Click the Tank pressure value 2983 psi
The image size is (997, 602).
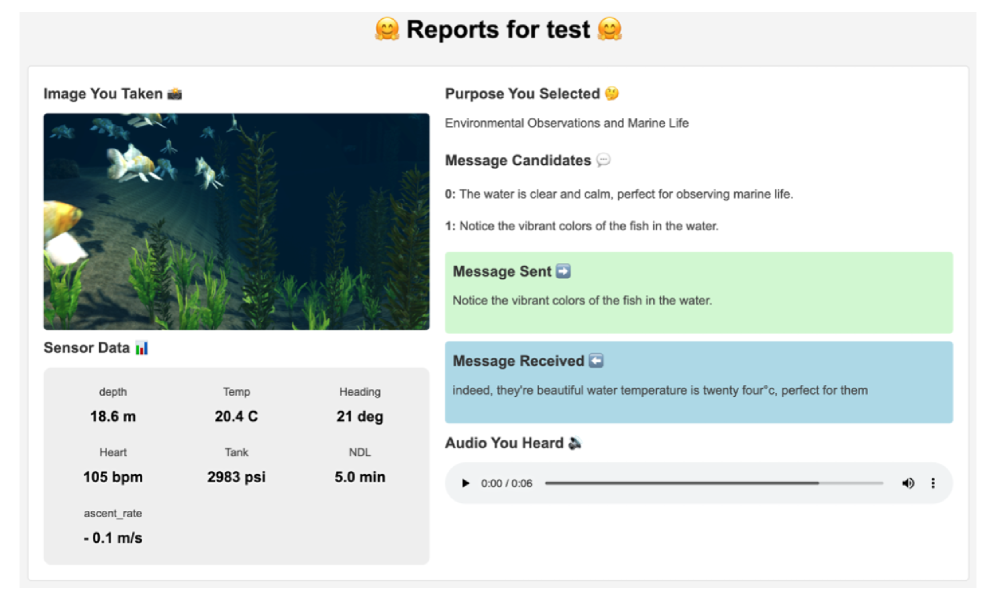pos(236,477)
